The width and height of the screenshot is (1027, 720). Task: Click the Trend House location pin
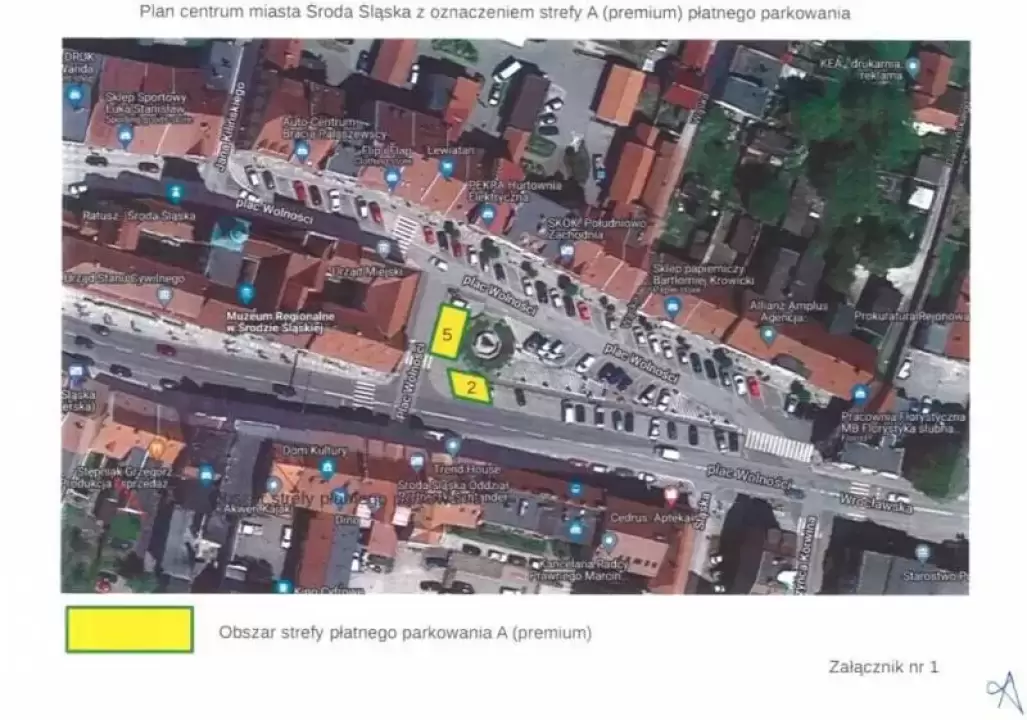coord(453,445)
